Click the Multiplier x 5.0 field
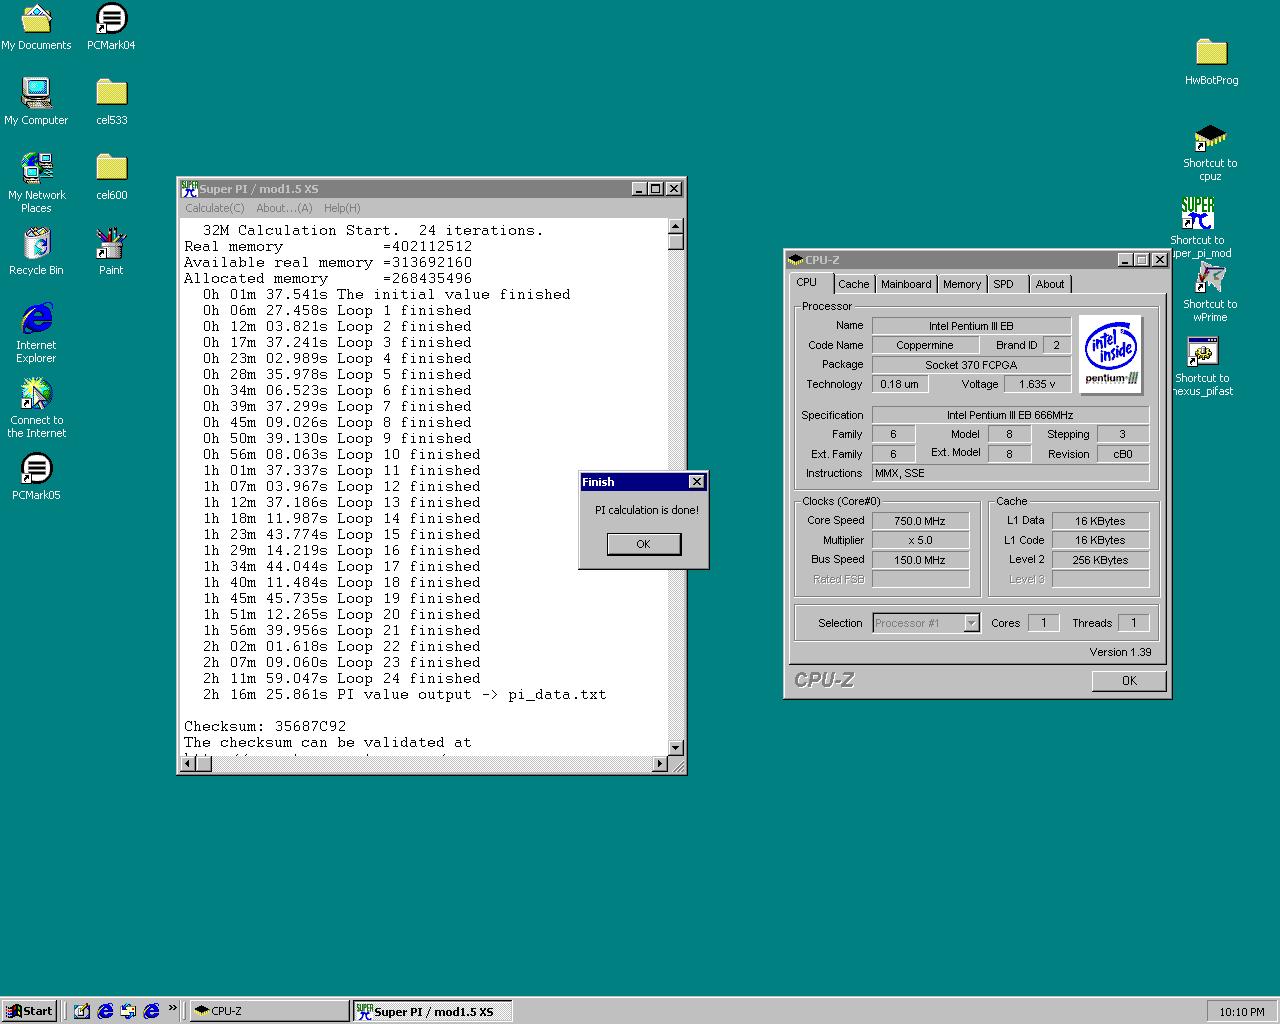Image resolution: width=1280 pixels, height=1024 pixels. 920,540
